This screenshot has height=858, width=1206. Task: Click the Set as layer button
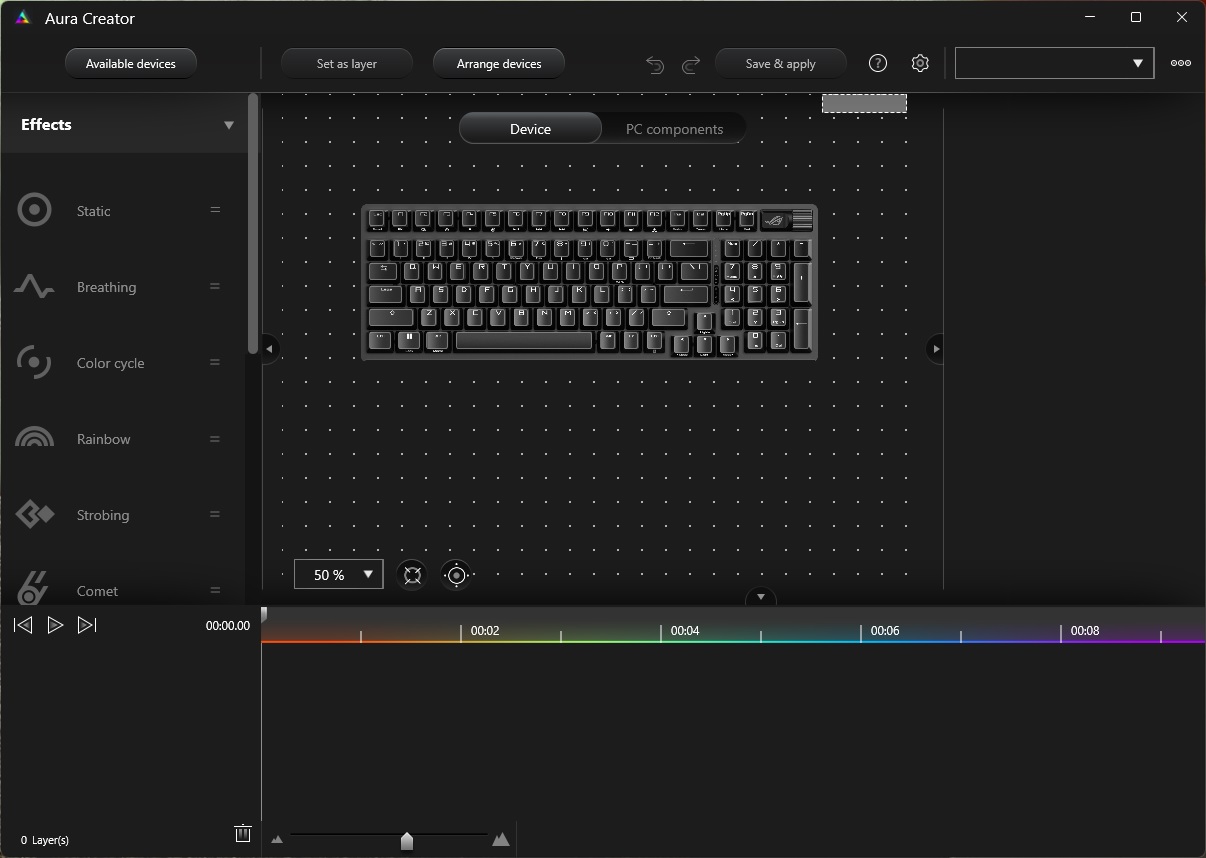coord(346,63)
